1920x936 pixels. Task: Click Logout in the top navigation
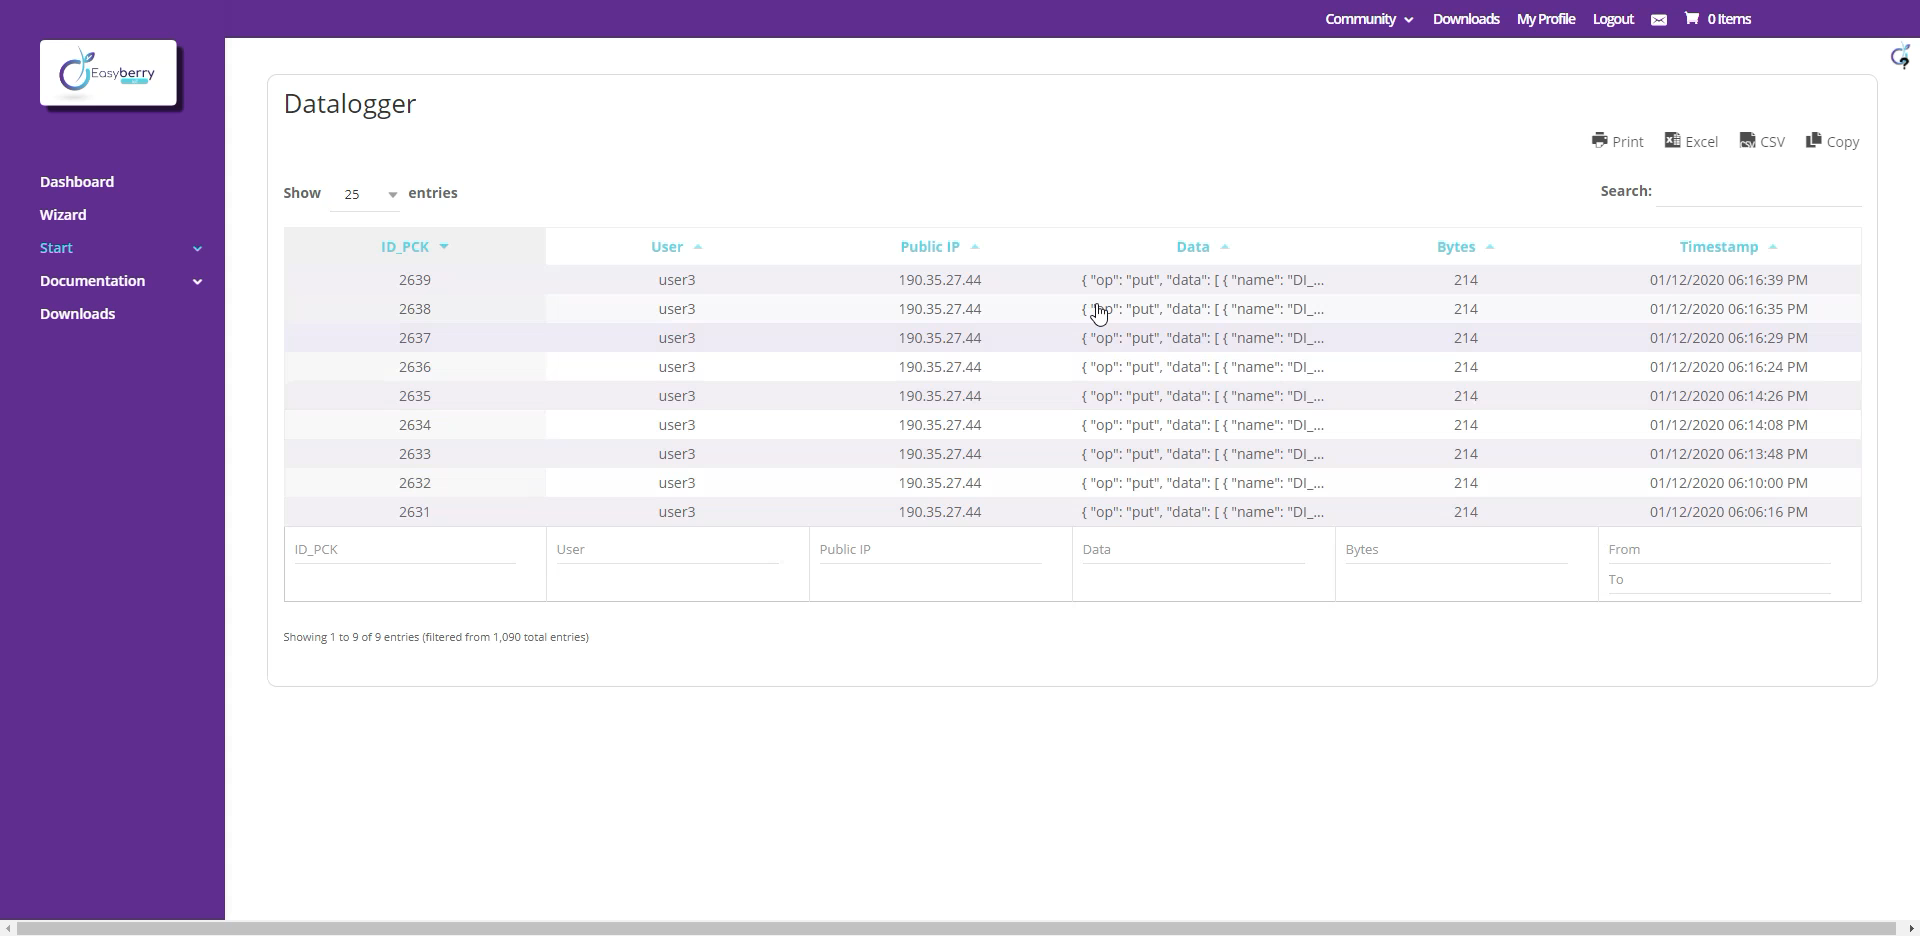click(1613, 19)
